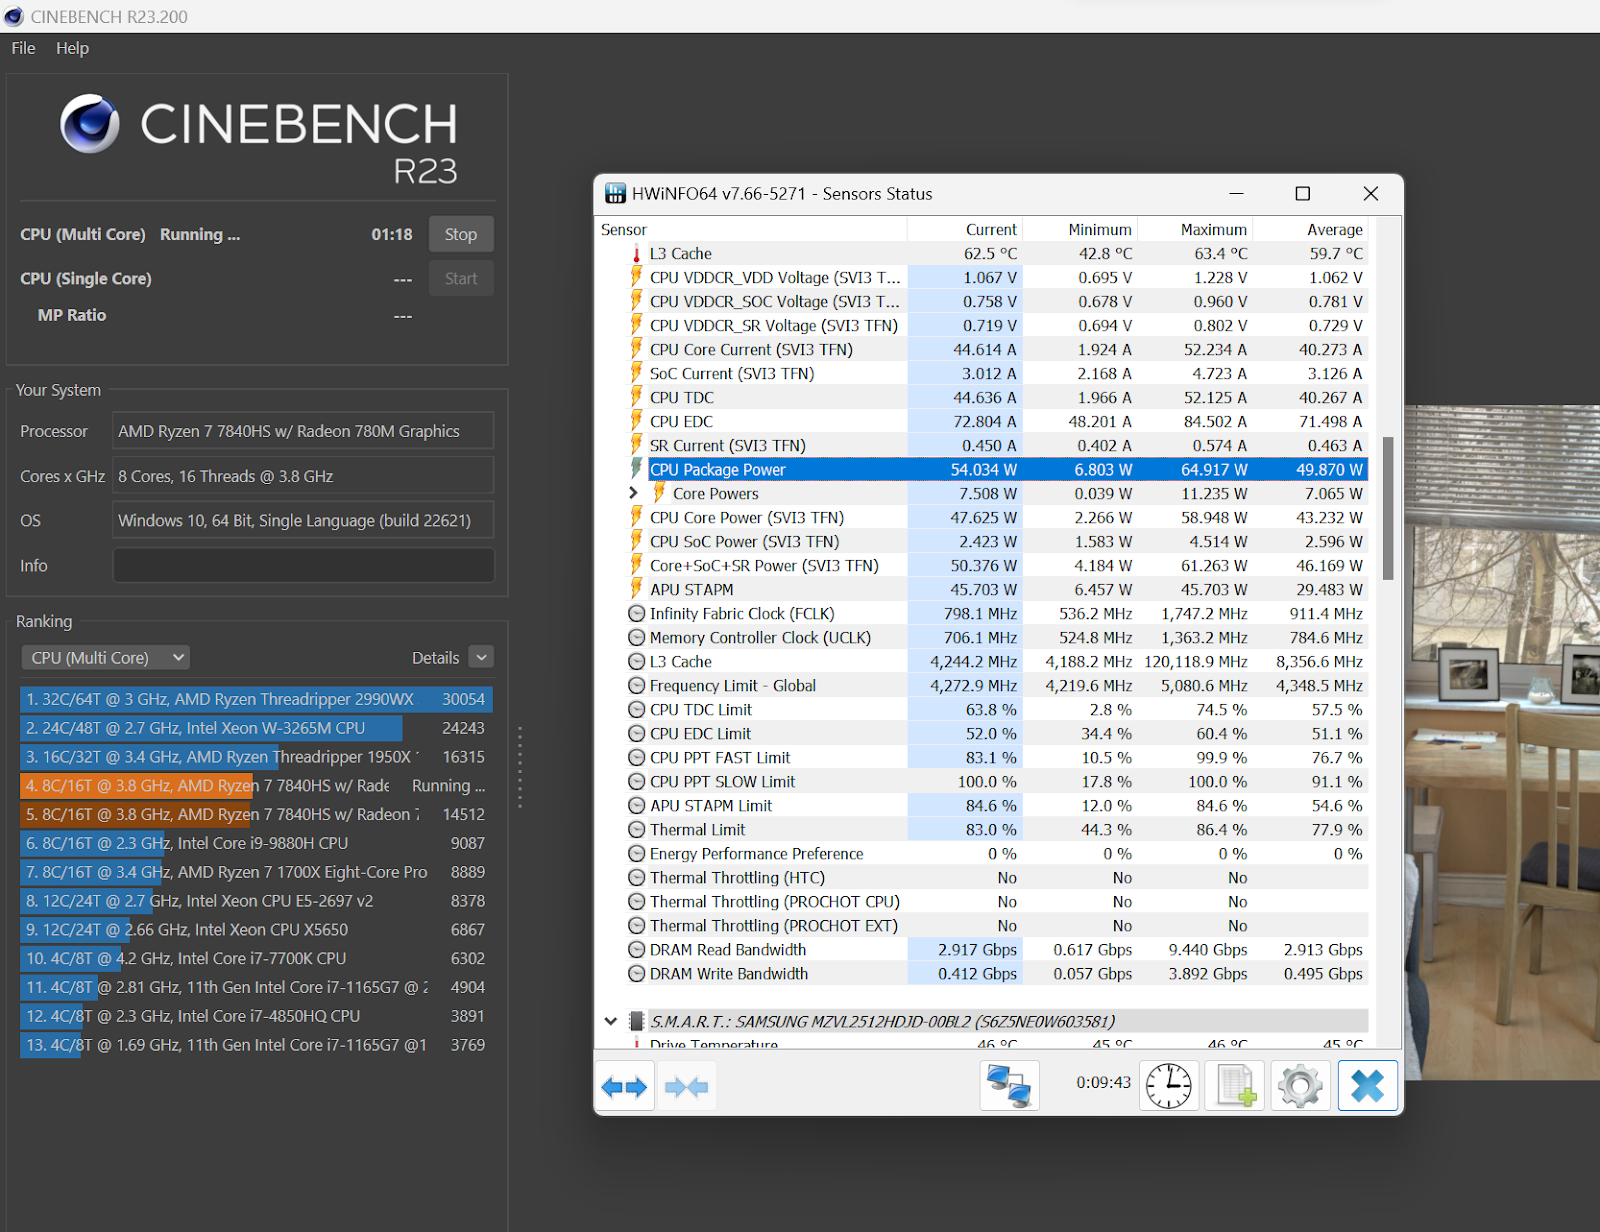The width and height of the screenshot is (1600, 1232).
Task: Click the Details label in Ranking panel
Action: (436, 658)
